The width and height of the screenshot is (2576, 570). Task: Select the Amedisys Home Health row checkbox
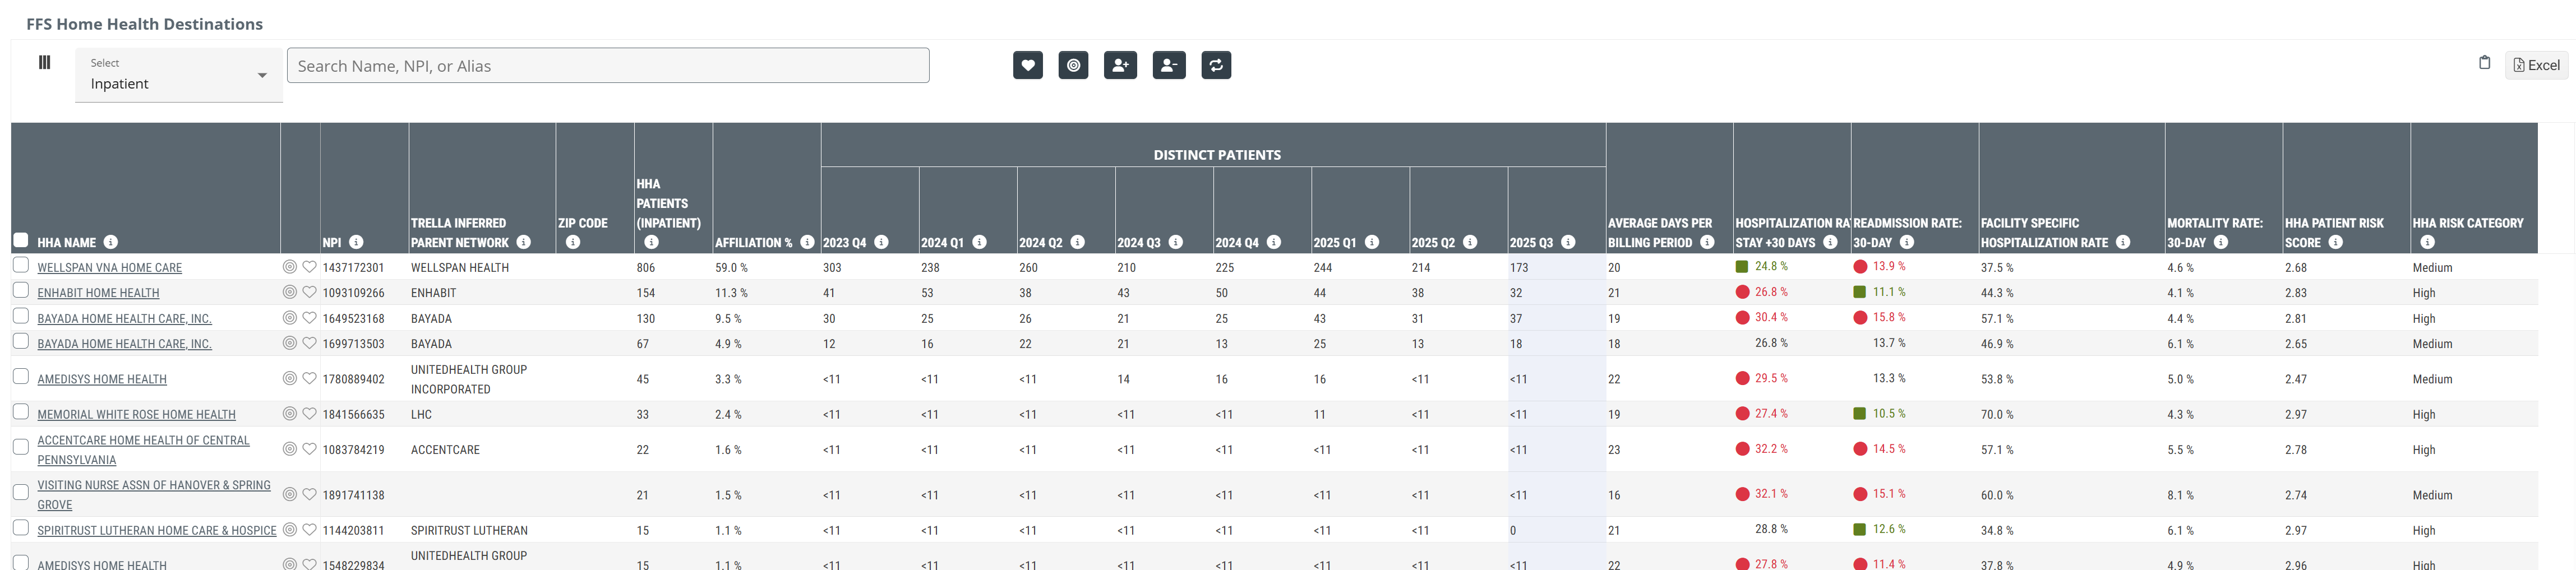(x=21, y=377)
